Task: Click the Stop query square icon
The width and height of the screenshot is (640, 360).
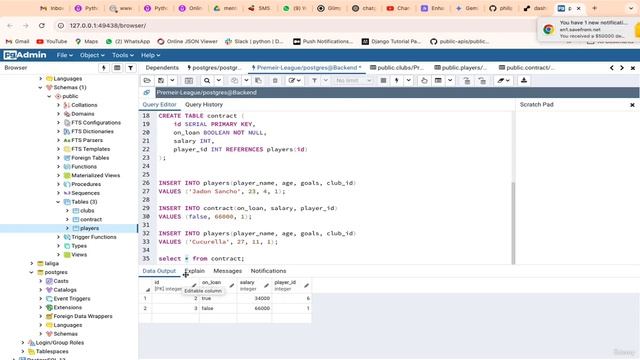Action: (383, 80)
